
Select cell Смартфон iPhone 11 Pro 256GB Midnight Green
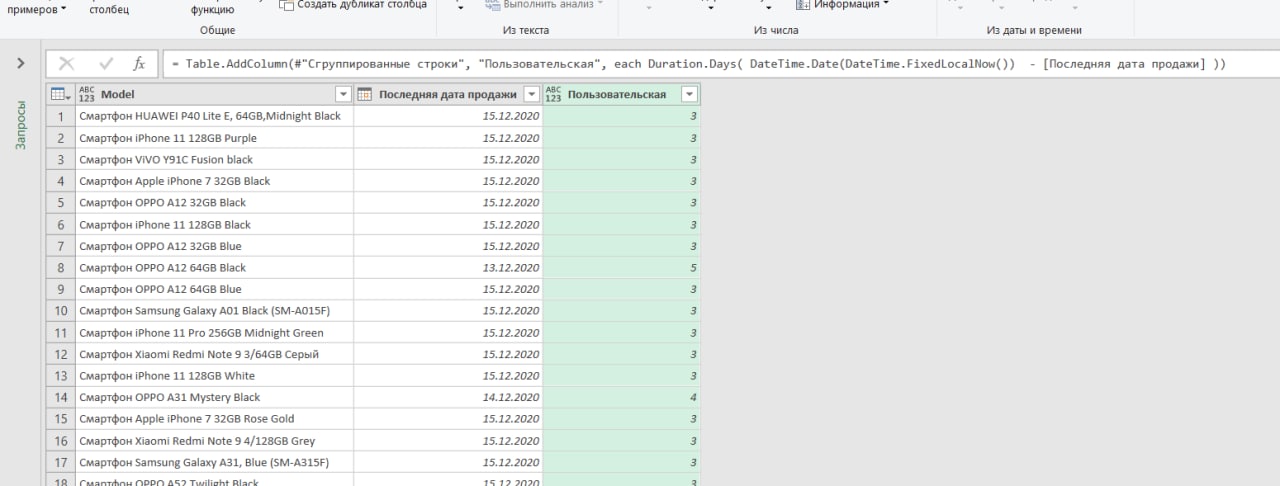[x=213, y=333]
